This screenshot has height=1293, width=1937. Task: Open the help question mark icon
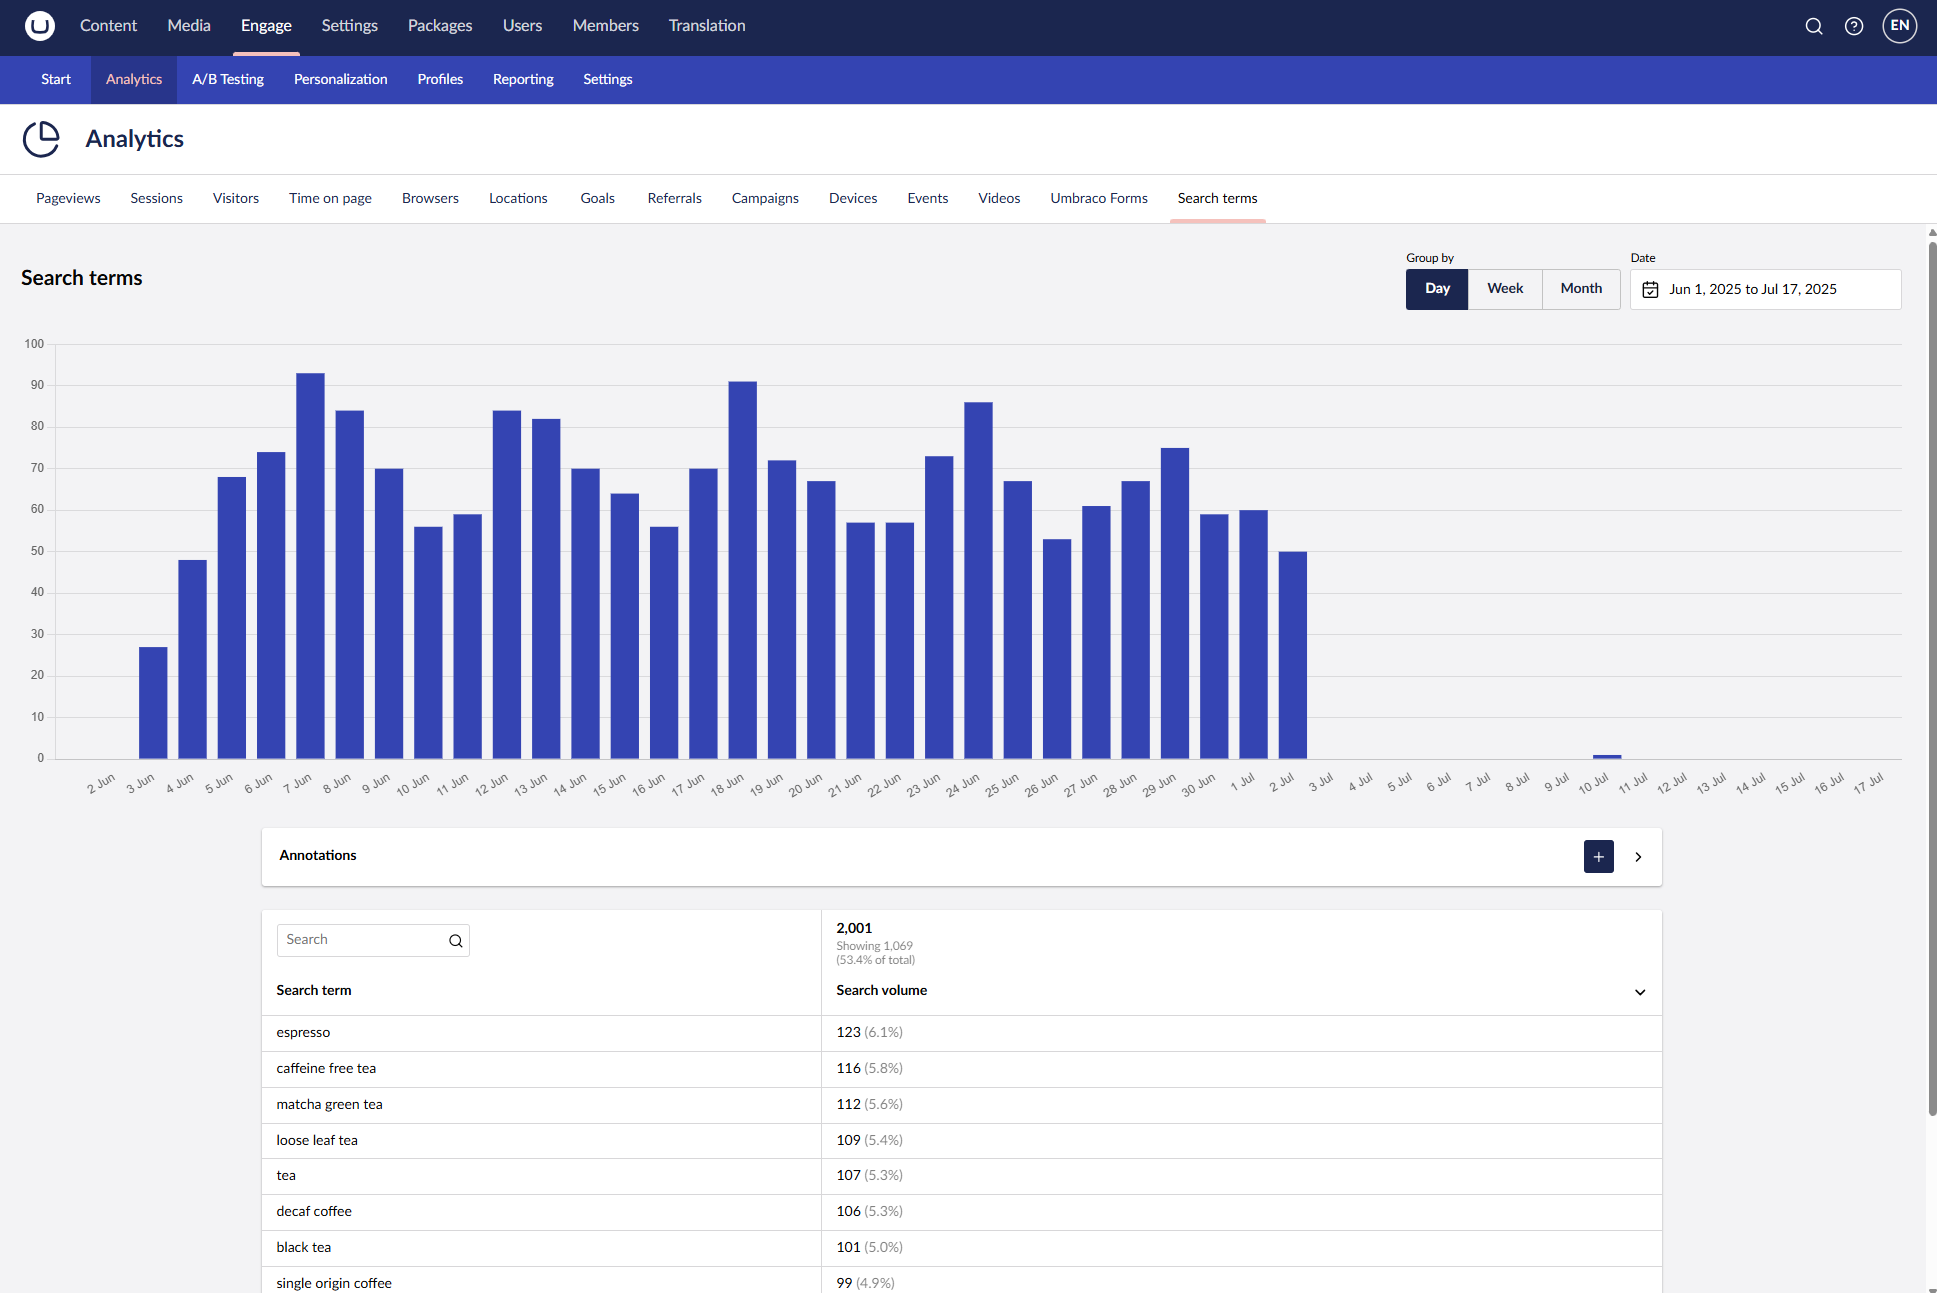pyautogui.click(x=1853, y=26)
